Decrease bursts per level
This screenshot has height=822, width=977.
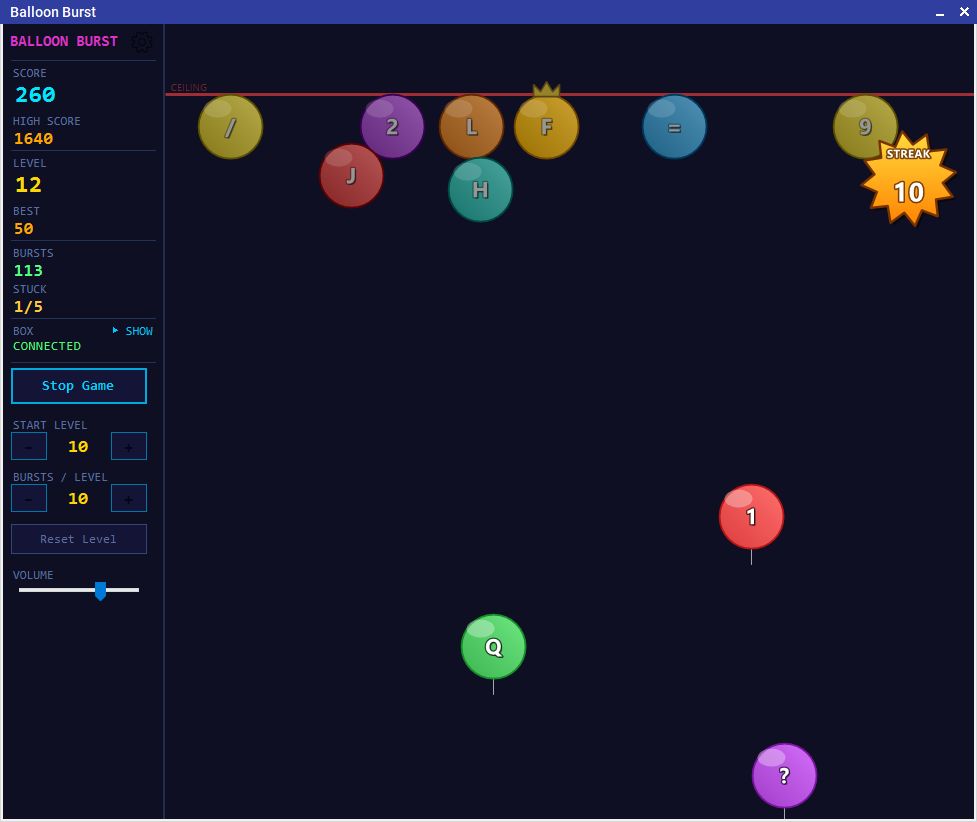coord(29,499)
